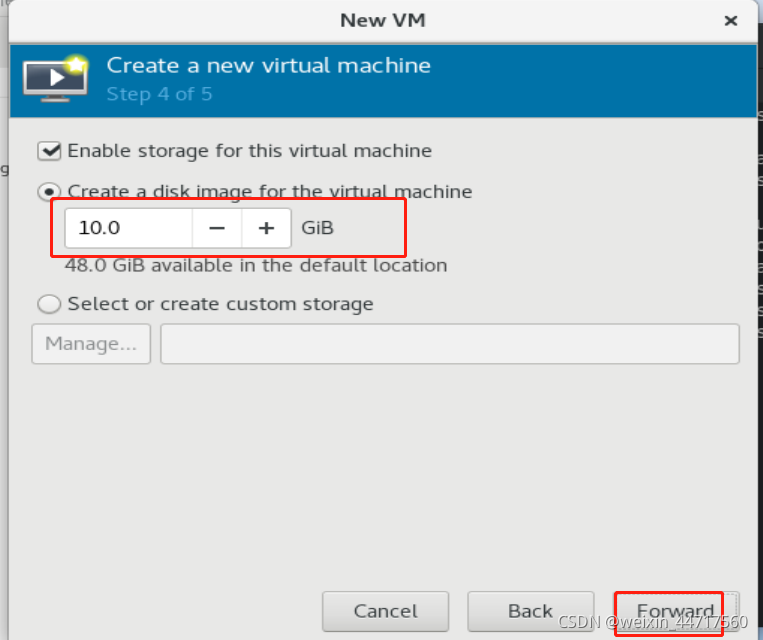Click the 'Step 4 of 5' label
The image size is (763, 640).
(160, 94)
